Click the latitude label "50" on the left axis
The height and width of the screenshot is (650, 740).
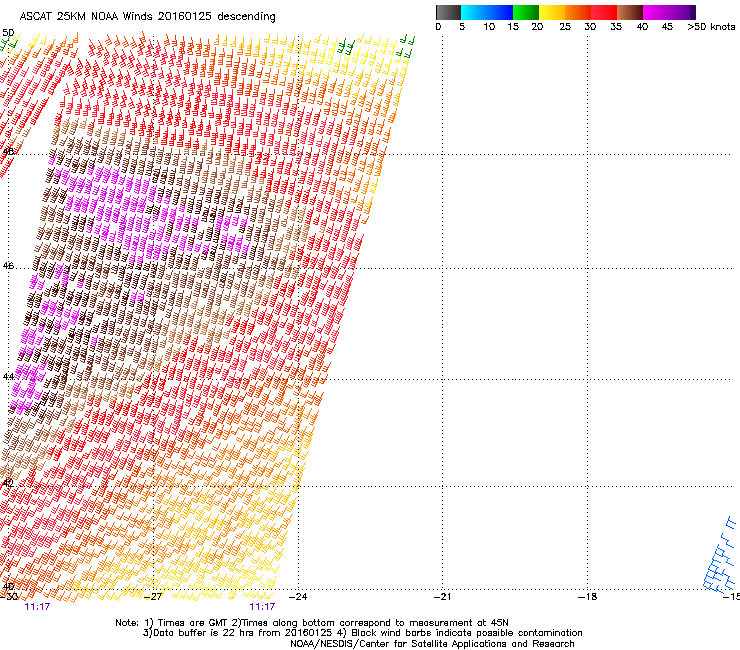click(x=8, y=33)
